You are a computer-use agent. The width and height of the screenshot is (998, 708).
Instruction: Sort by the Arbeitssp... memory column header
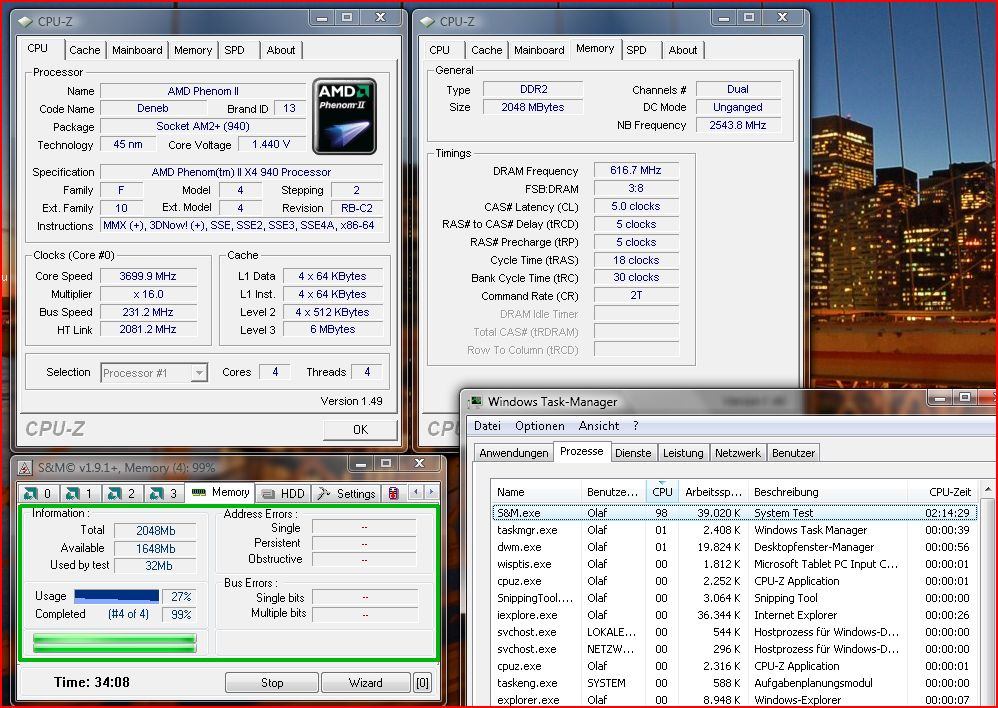713,492
